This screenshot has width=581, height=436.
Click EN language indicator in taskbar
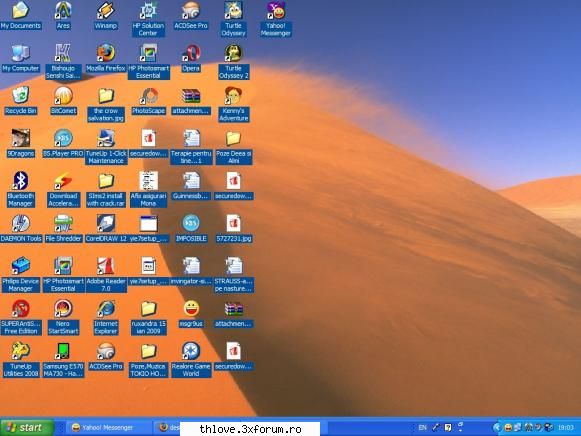coord(422,427)
